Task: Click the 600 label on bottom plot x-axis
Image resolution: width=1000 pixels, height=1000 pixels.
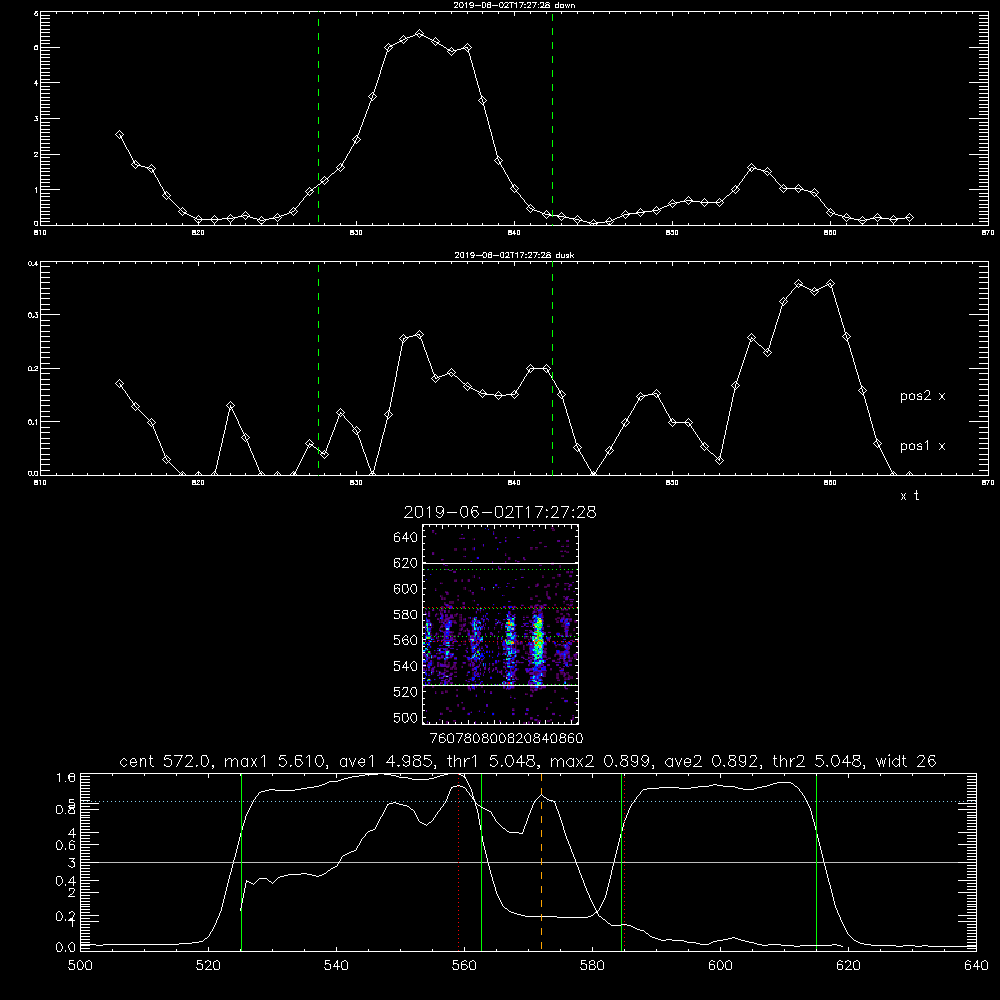Action: point(721,966)
